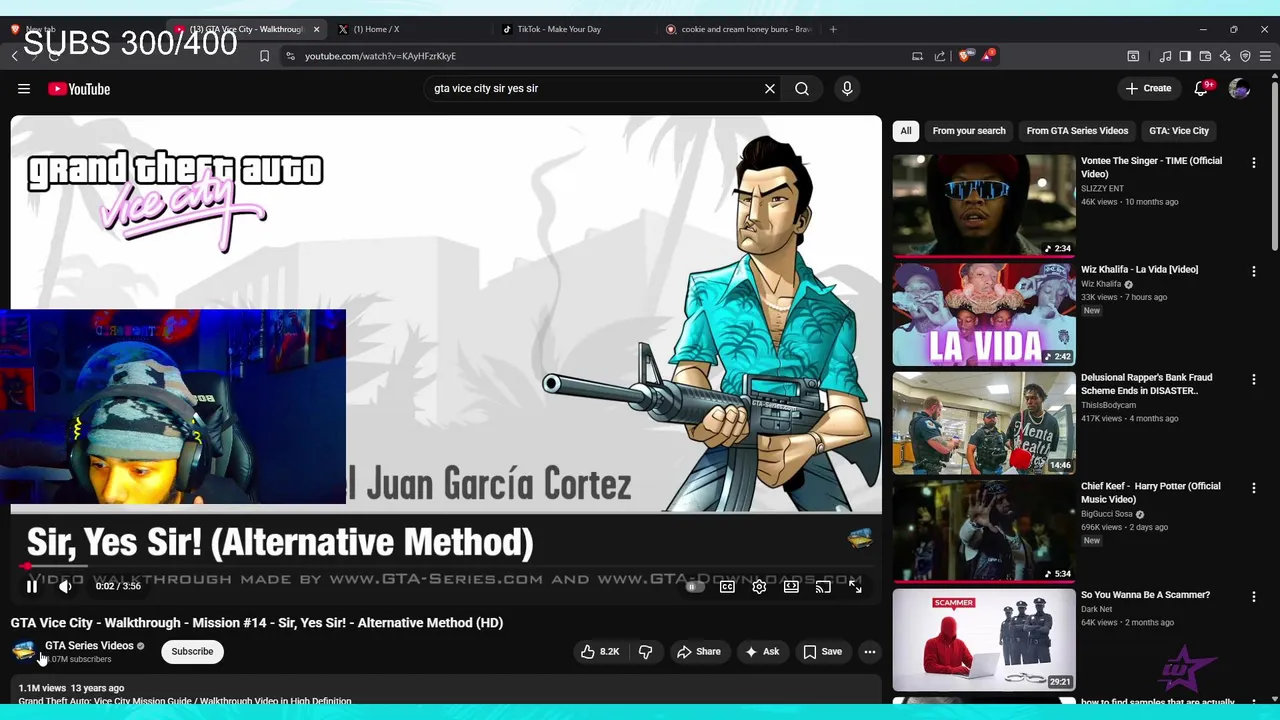This screenshot has height=720, width=1280.
Task: Click in the YouTube search field
Action: click(x=595, y=89)
